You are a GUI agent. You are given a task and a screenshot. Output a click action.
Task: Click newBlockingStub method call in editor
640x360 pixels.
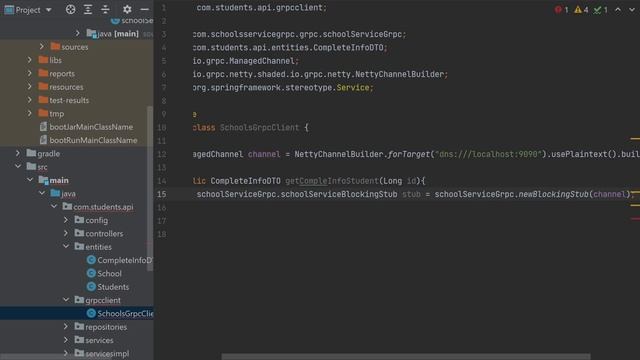coord(553,194)
